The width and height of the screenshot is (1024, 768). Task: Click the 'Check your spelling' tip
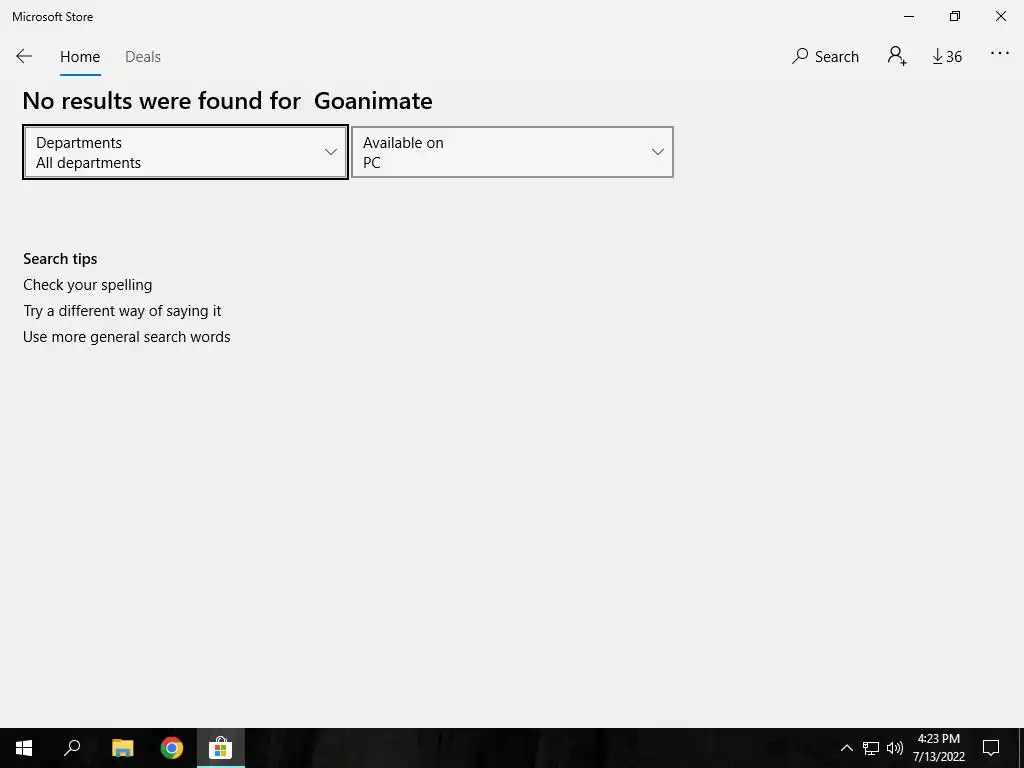coord(88,285)
